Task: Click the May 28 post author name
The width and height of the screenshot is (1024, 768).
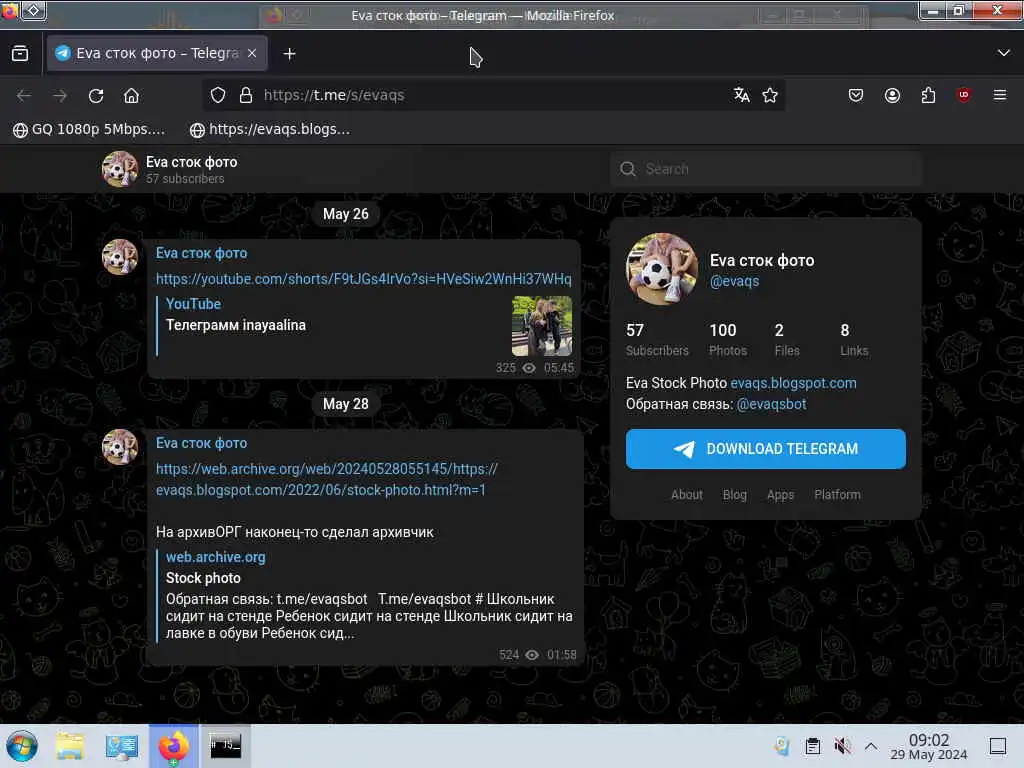Action: (x=201, y=443)
